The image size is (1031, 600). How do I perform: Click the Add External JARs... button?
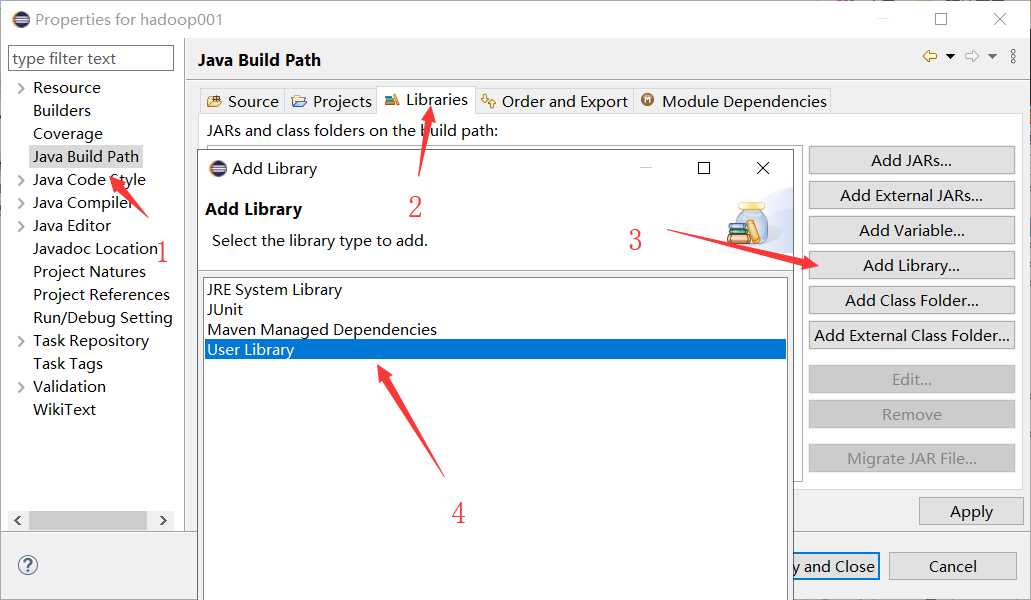coord(911,195)
